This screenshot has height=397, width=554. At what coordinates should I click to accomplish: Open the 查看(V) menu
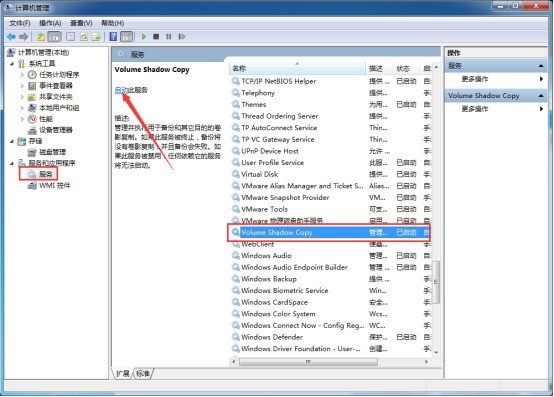coord(81,23)
